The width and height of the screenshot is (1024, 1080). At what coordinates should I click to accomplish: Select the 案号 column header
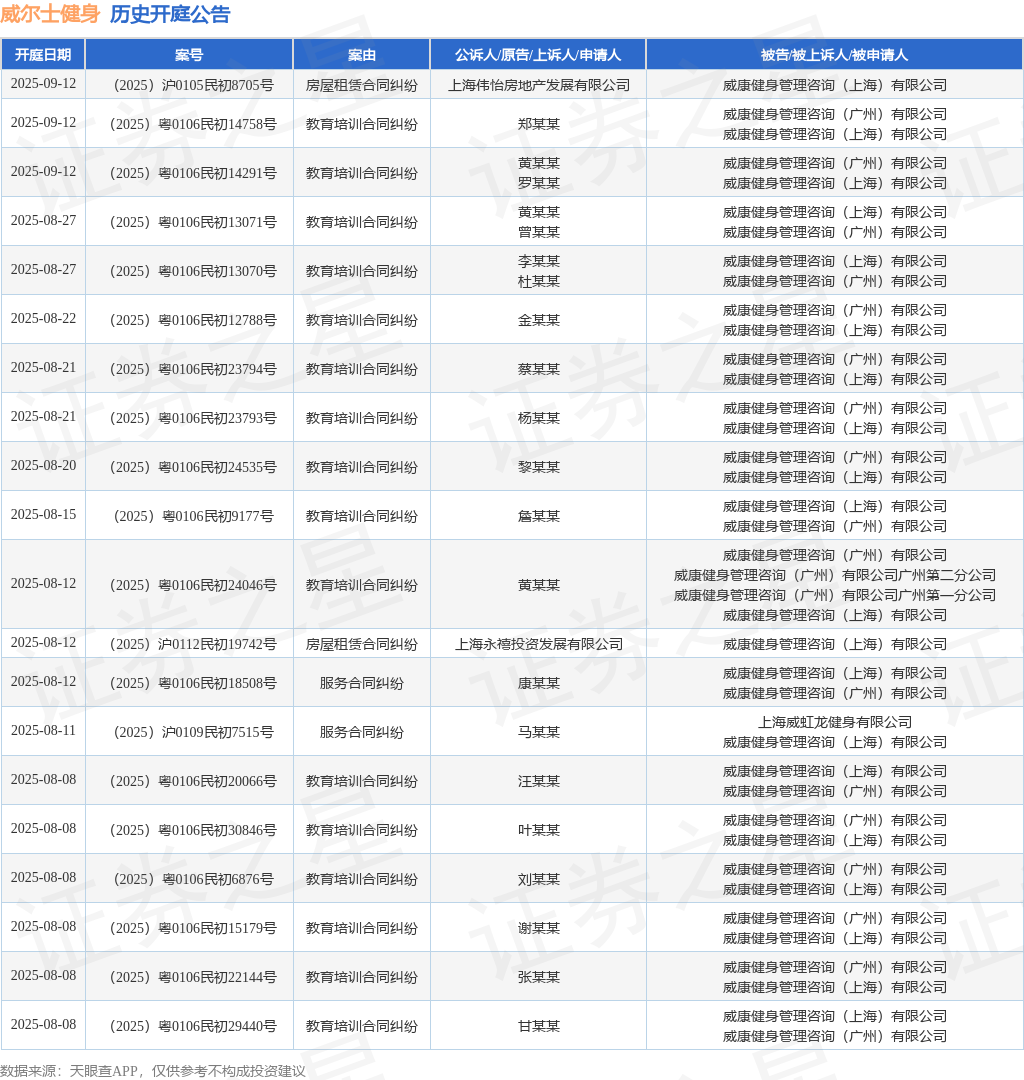point(189,55)
